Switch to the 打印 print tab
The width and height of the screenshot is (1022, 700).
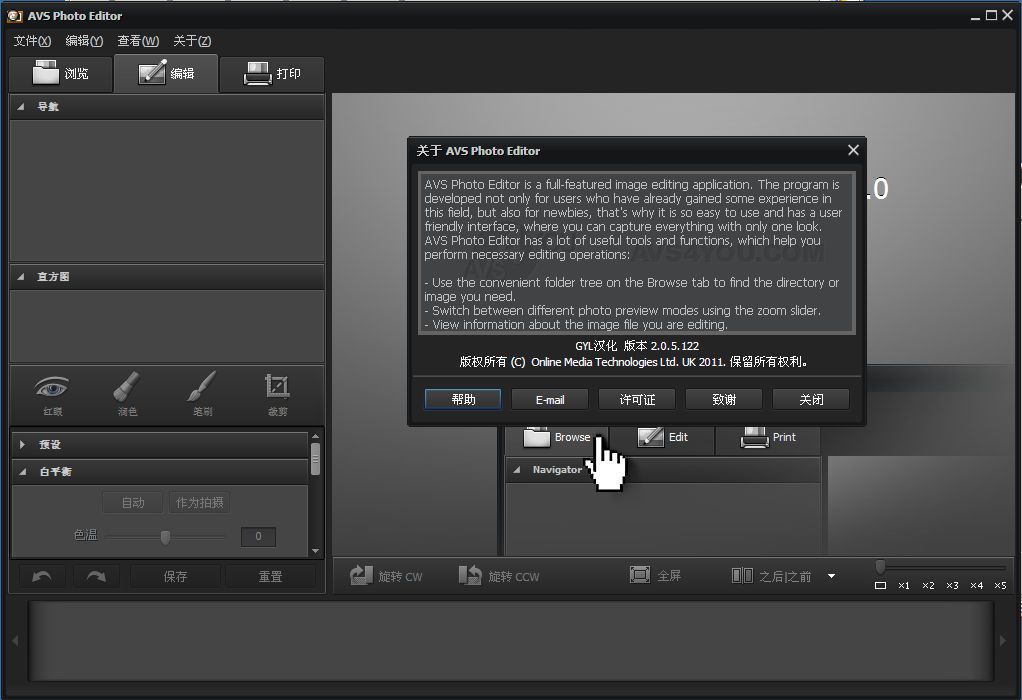click(271, 73)
